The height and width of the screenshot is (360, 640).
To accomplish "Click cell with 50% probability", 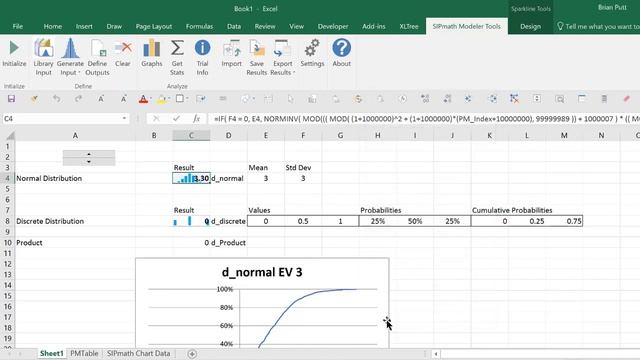I will pos(415,221).
